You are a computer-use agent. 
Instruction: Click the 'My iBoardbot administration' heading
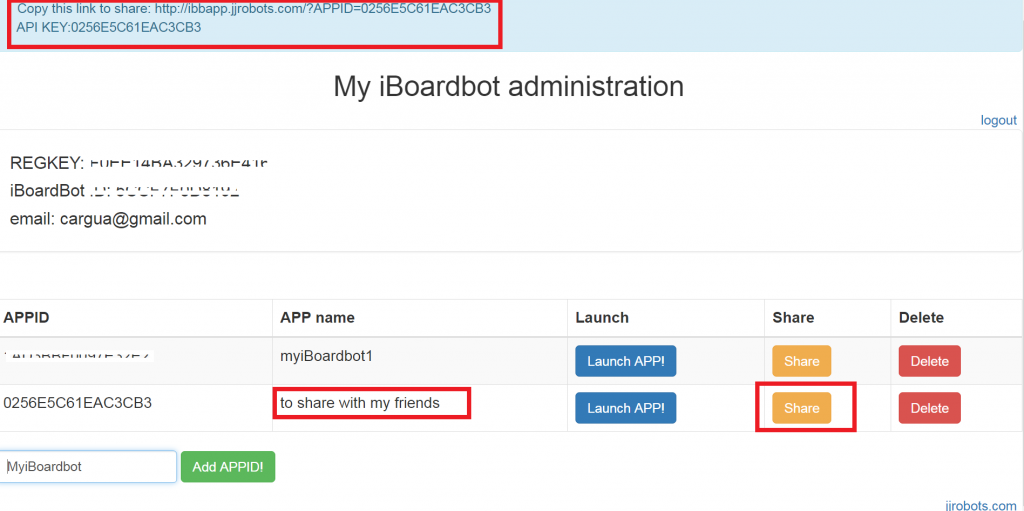click(509, 86)
